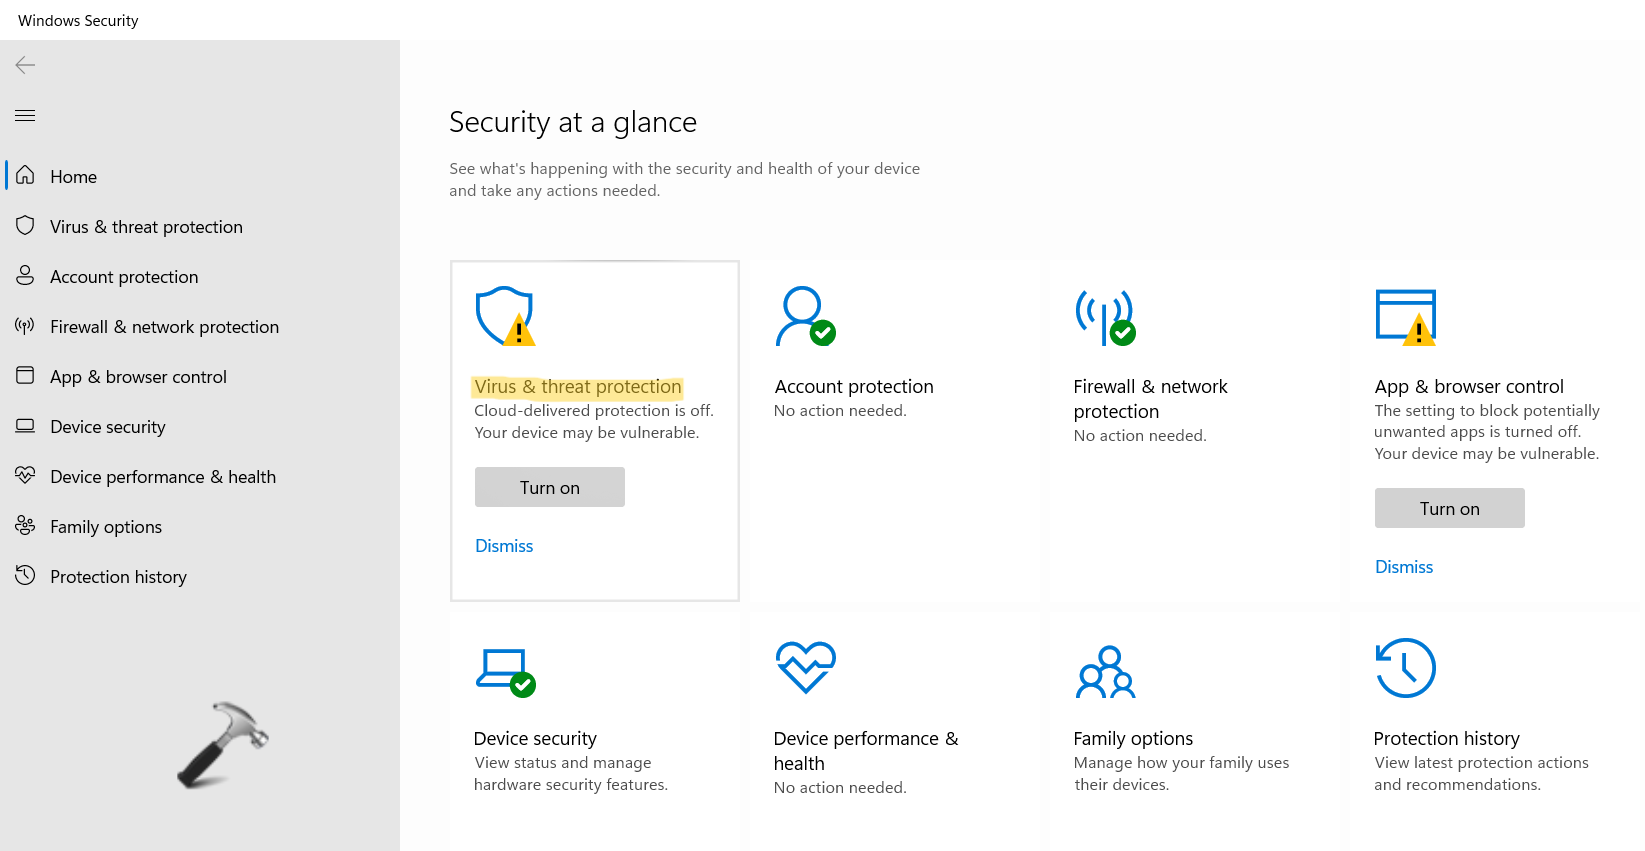Open Firewall & network protection sidebar item
The image size is (1645, 851).
pyautogui.click(x=164, y=327)
